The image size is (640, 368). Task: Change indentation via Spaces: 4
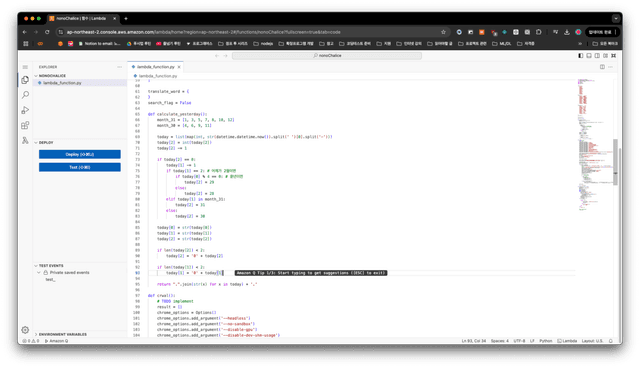[x=500, y=341]
